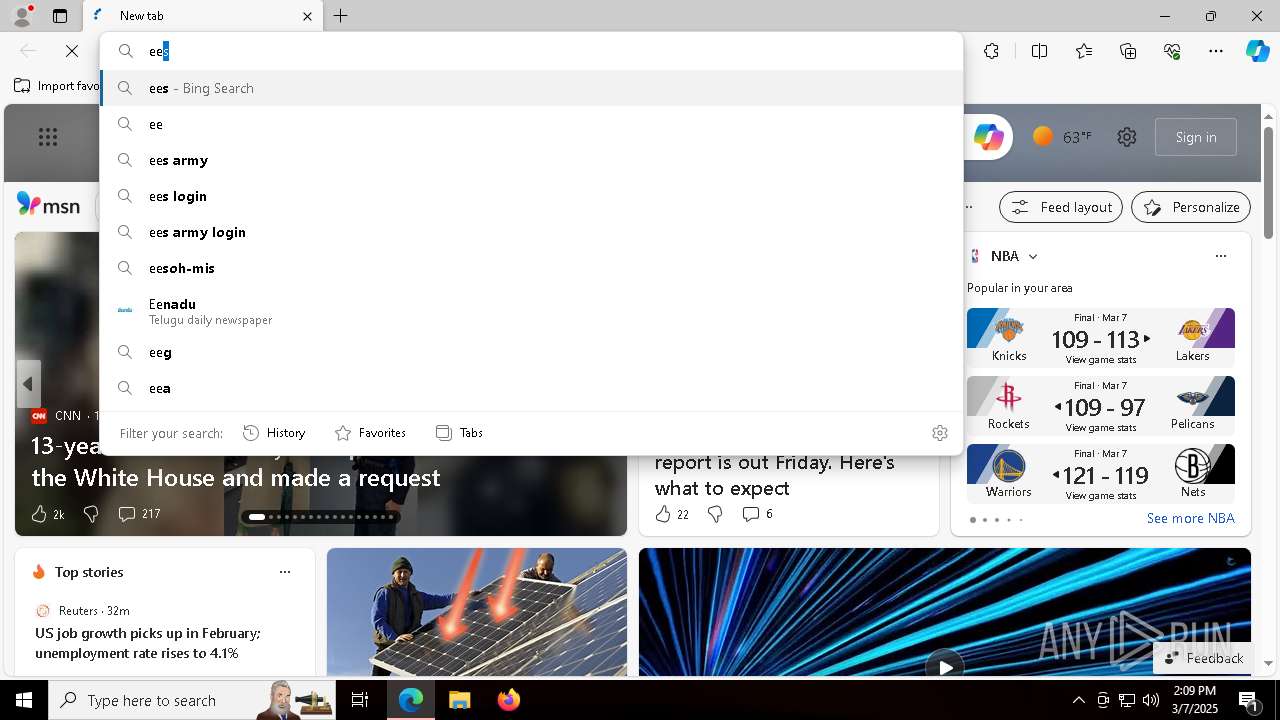
Task: Filter search by History
Action: [x=274, y=433]
